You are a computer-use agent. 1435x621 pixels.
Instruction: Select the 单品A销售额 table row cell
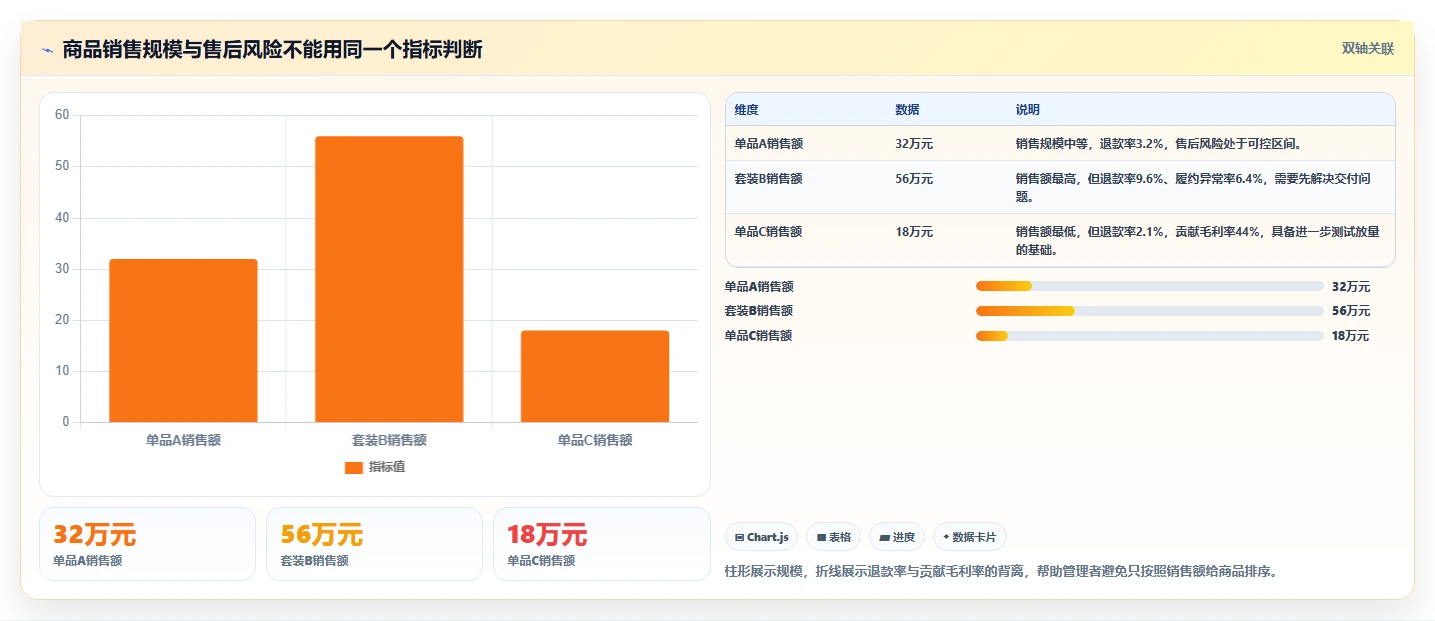[768, 144]
